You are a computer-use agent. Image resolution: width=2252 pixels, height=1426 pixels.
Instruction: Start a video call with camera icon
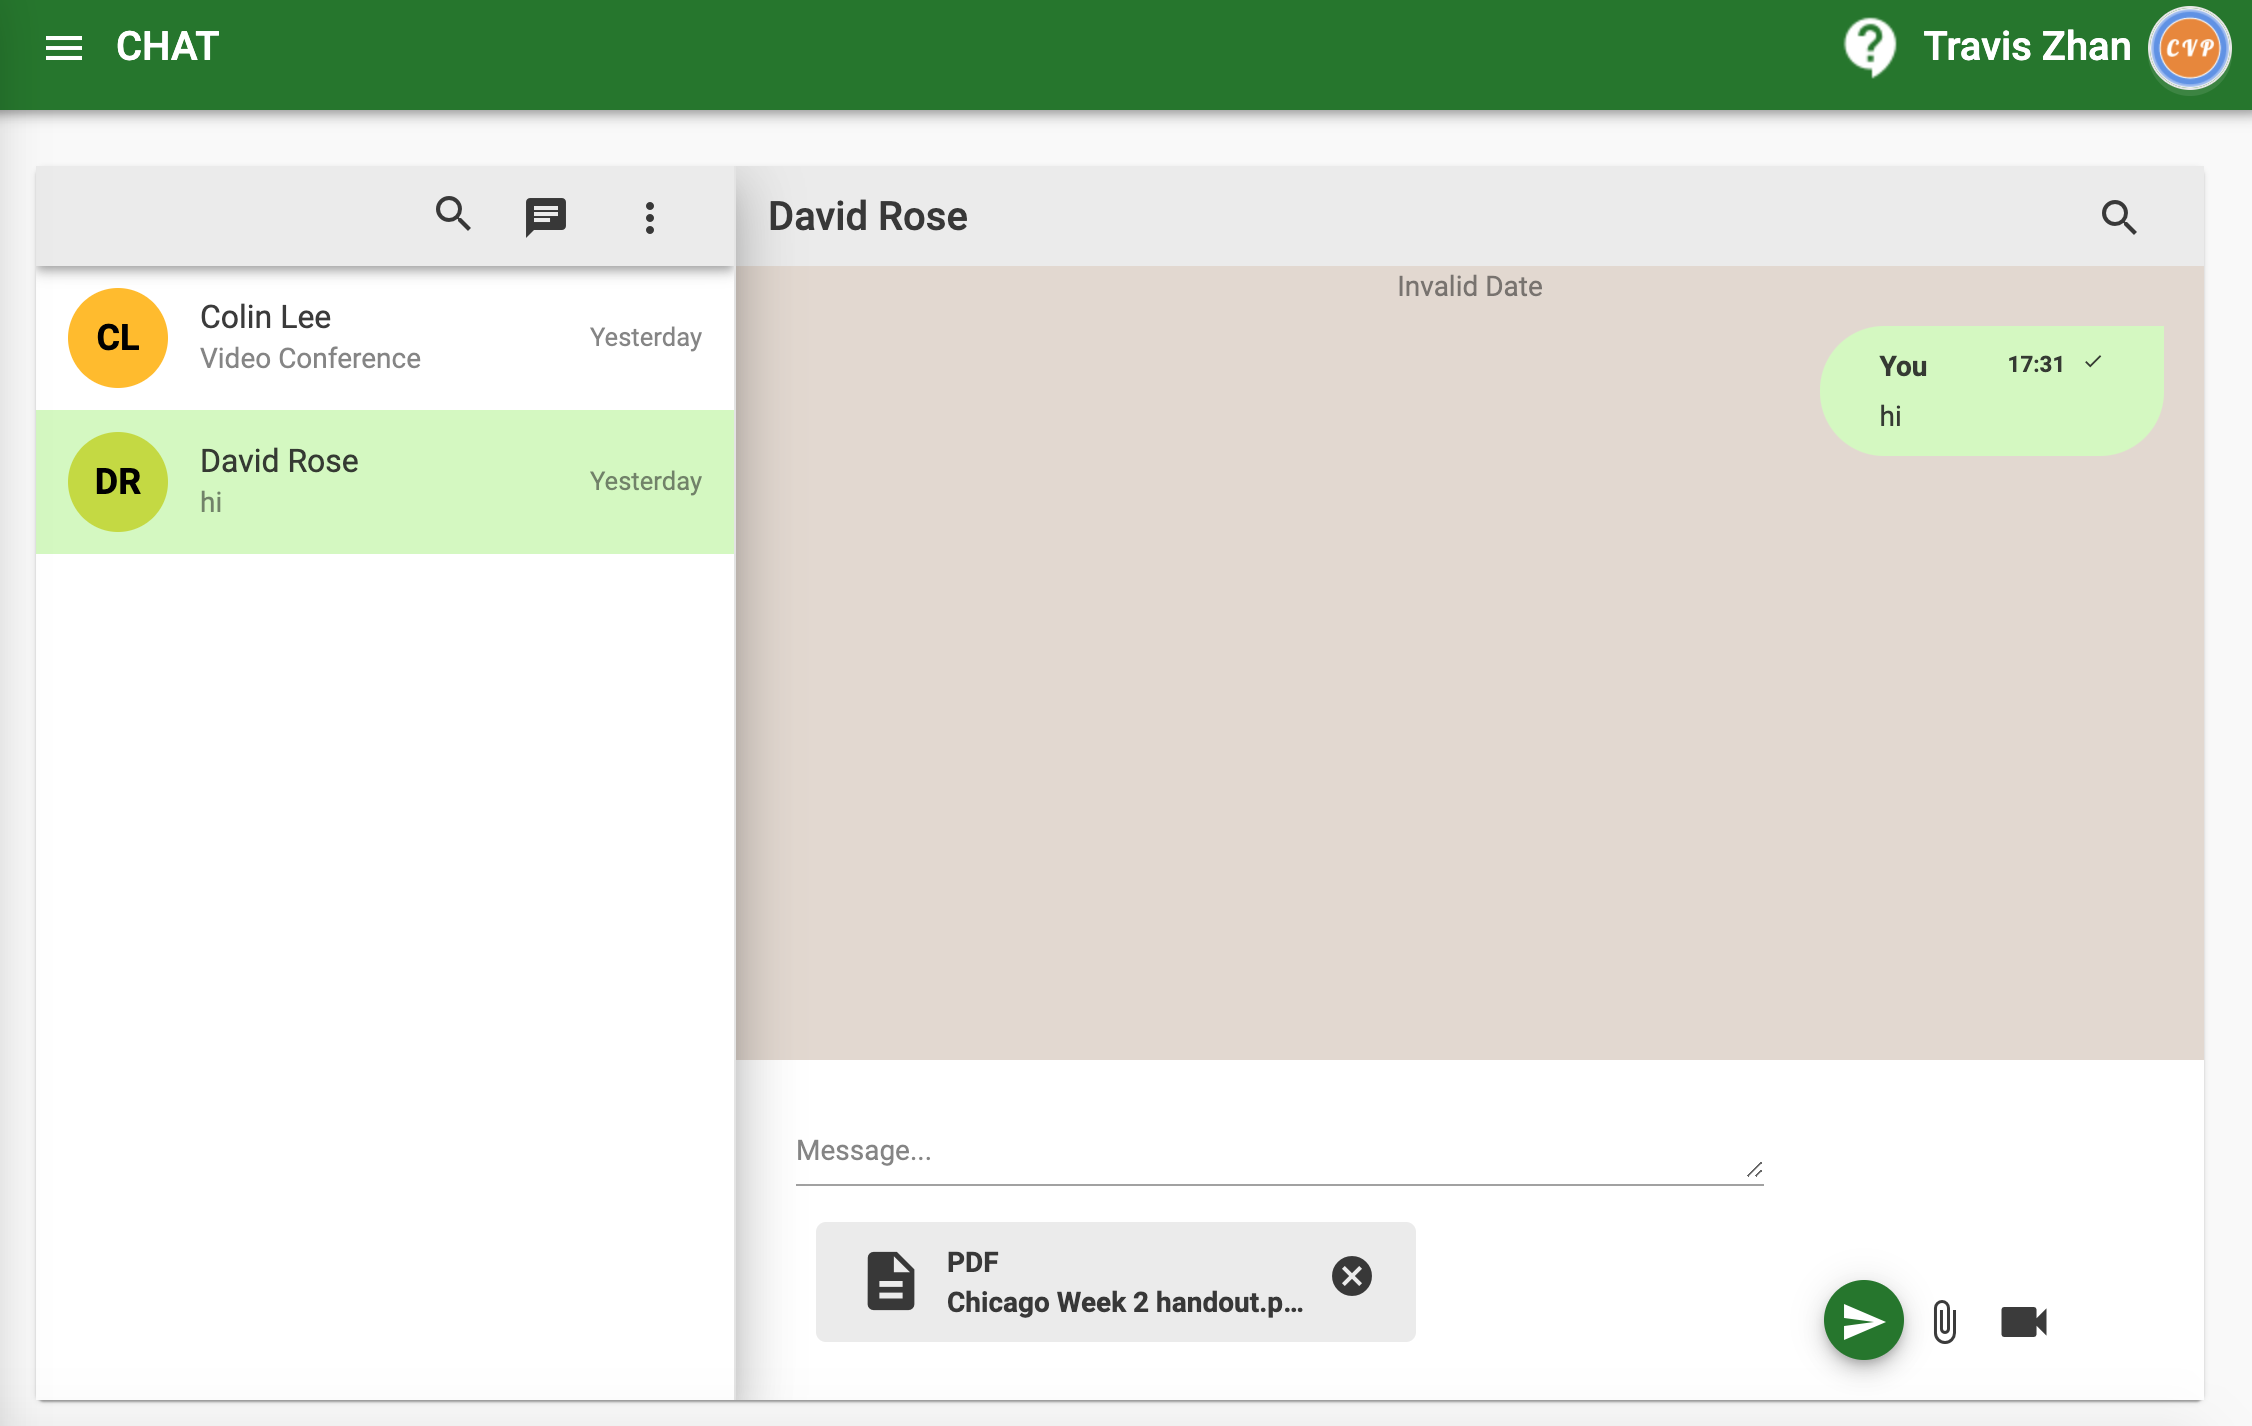[x=2024, y=1322]
